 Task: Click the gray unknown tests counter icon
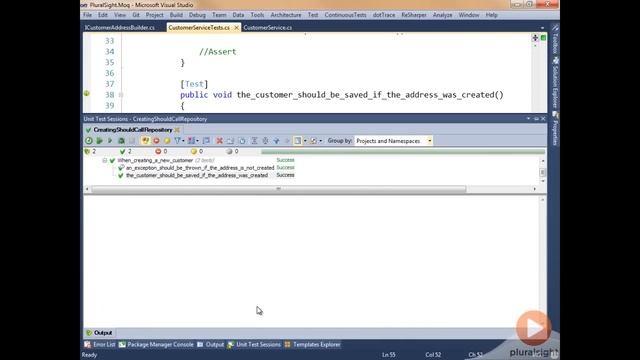click(x=229, y=151)
